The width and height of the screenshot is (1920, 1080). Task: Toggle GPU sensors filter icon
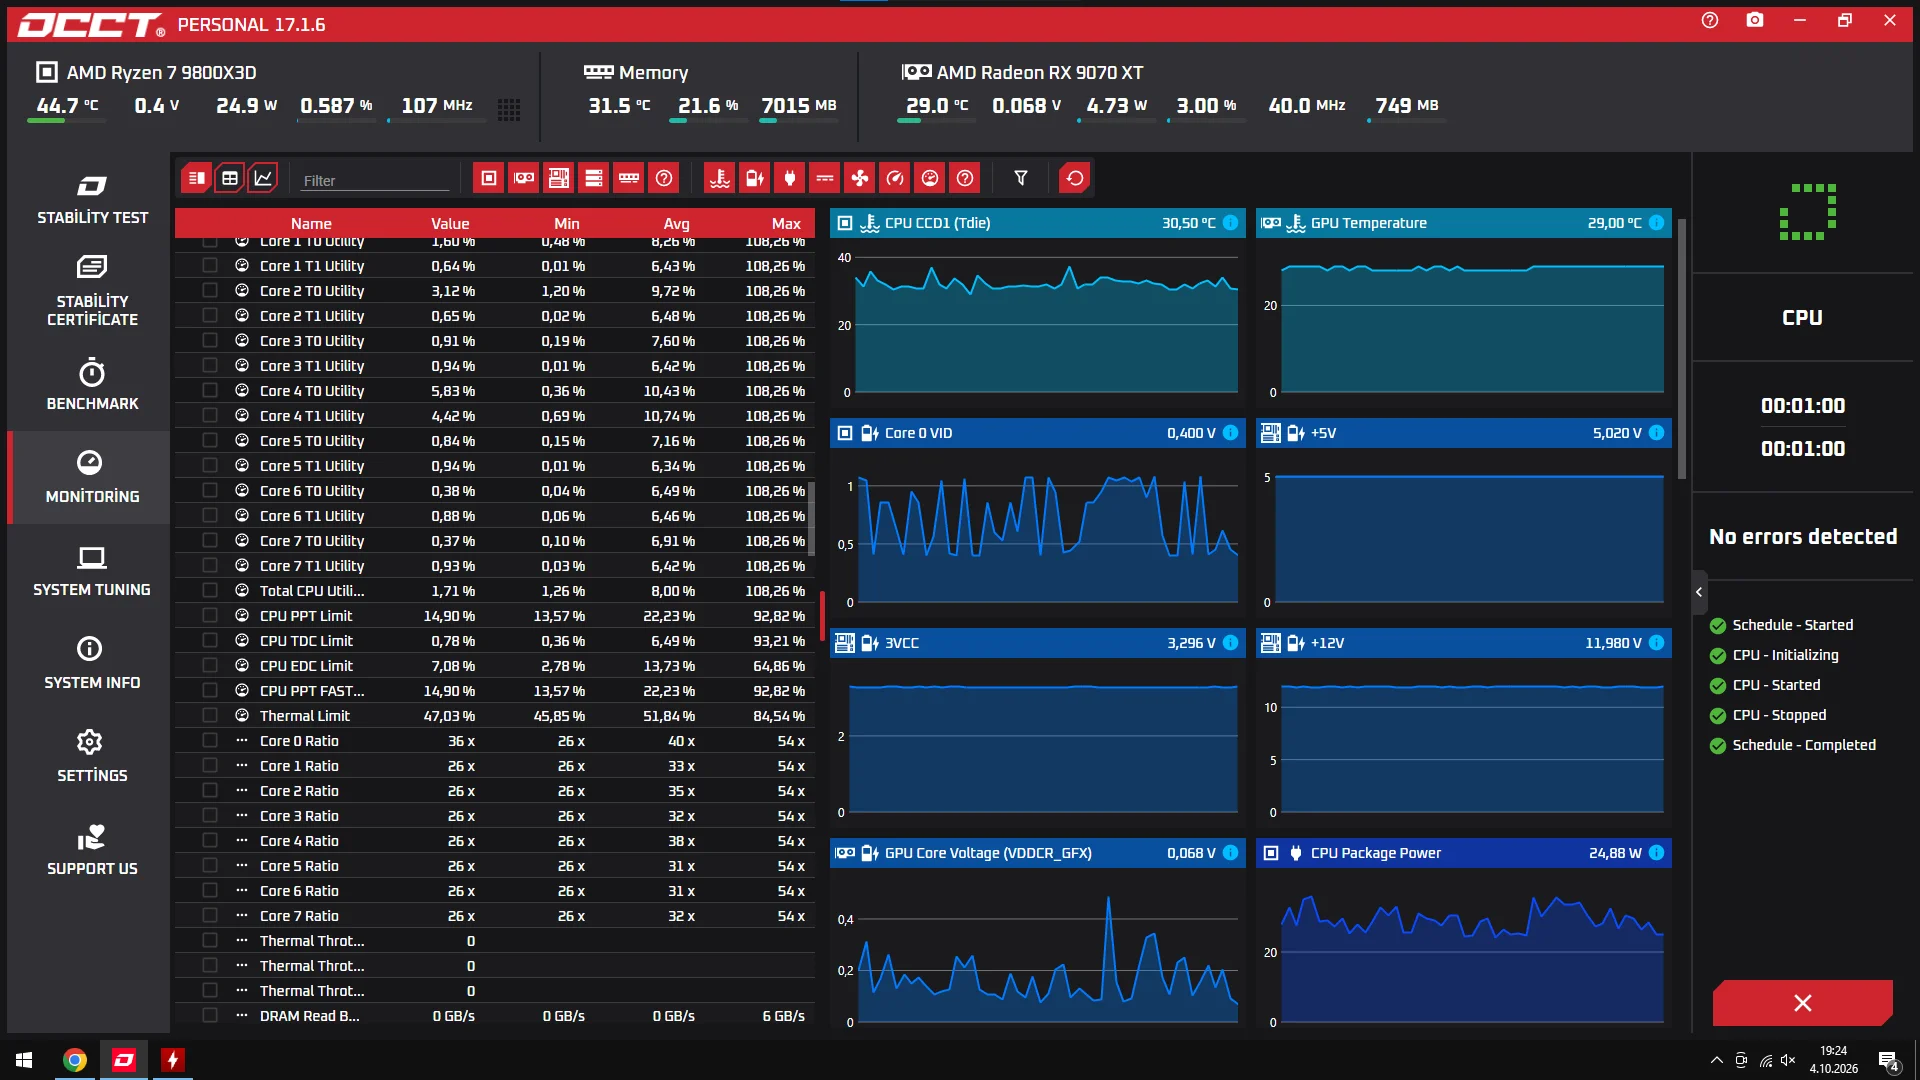(x=524, y=178)
